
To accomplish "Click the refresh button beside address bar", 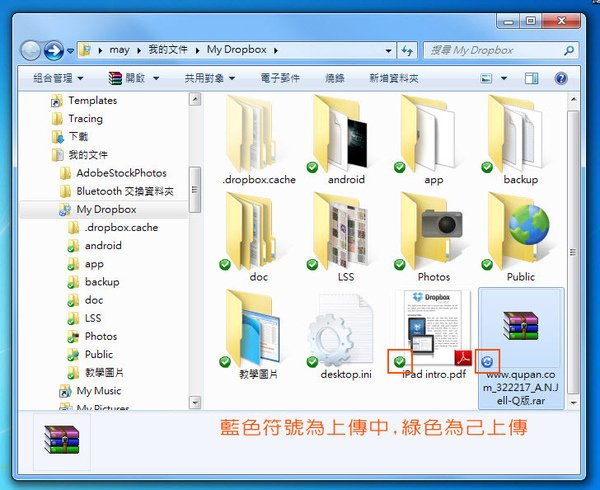I will pyautogui.click(x=407, y=50).
